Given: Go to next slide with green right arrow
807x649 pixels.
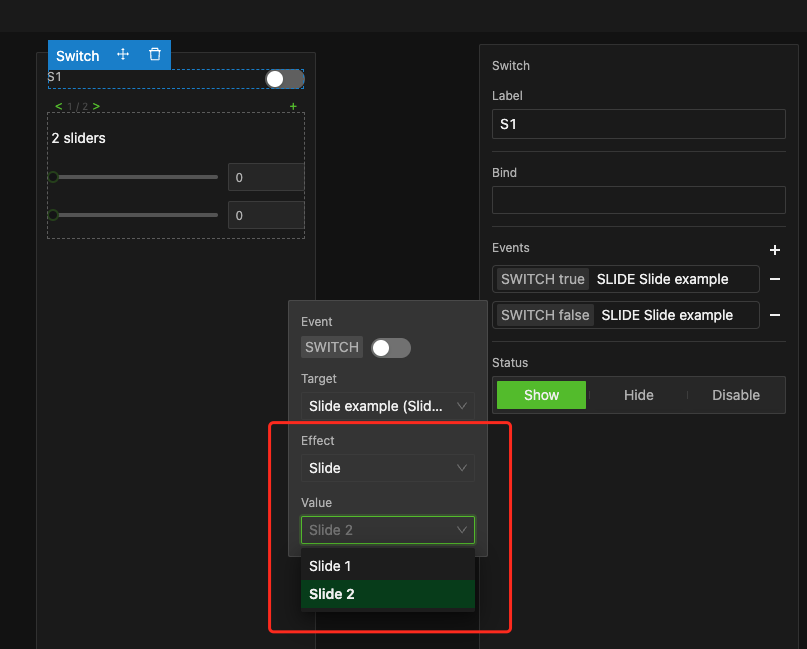Looking at the screenshot, I should click(x=96, y=107).
